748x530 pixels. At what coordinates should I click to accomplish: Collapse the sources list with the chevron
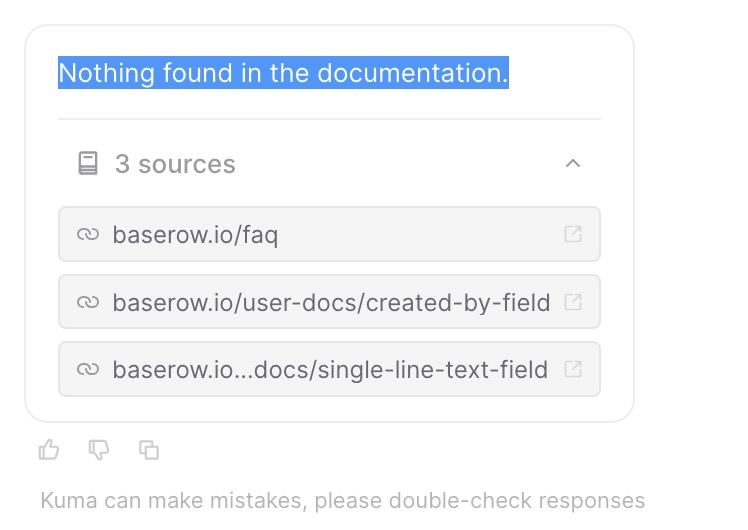pyautogui.click(x=573, y=163)
